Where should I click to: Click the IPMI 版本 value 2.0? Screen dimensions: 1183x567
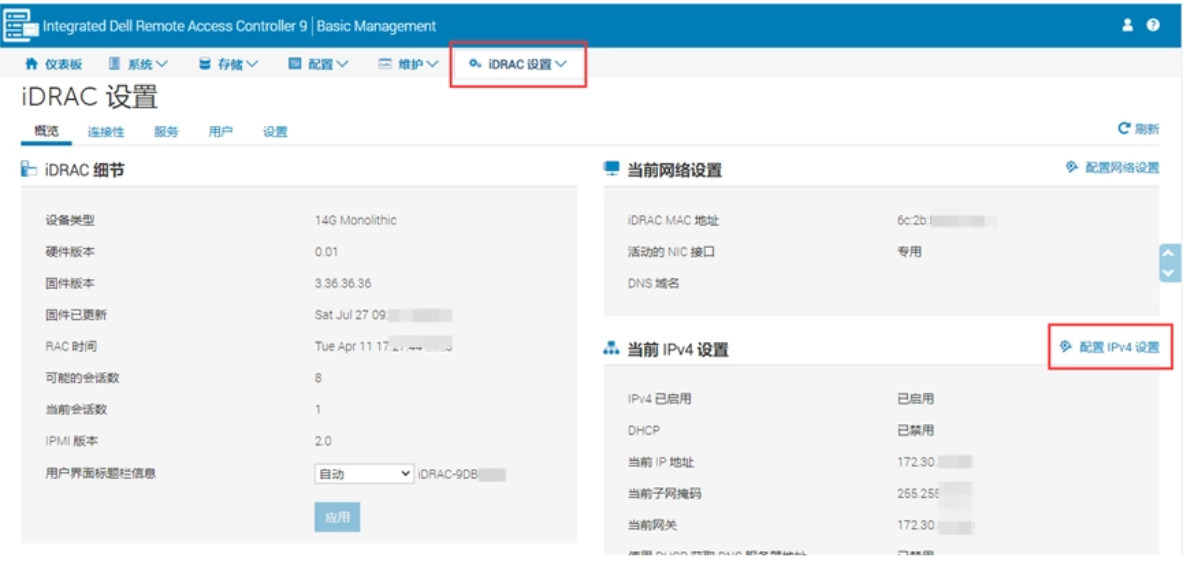point(323,441)
